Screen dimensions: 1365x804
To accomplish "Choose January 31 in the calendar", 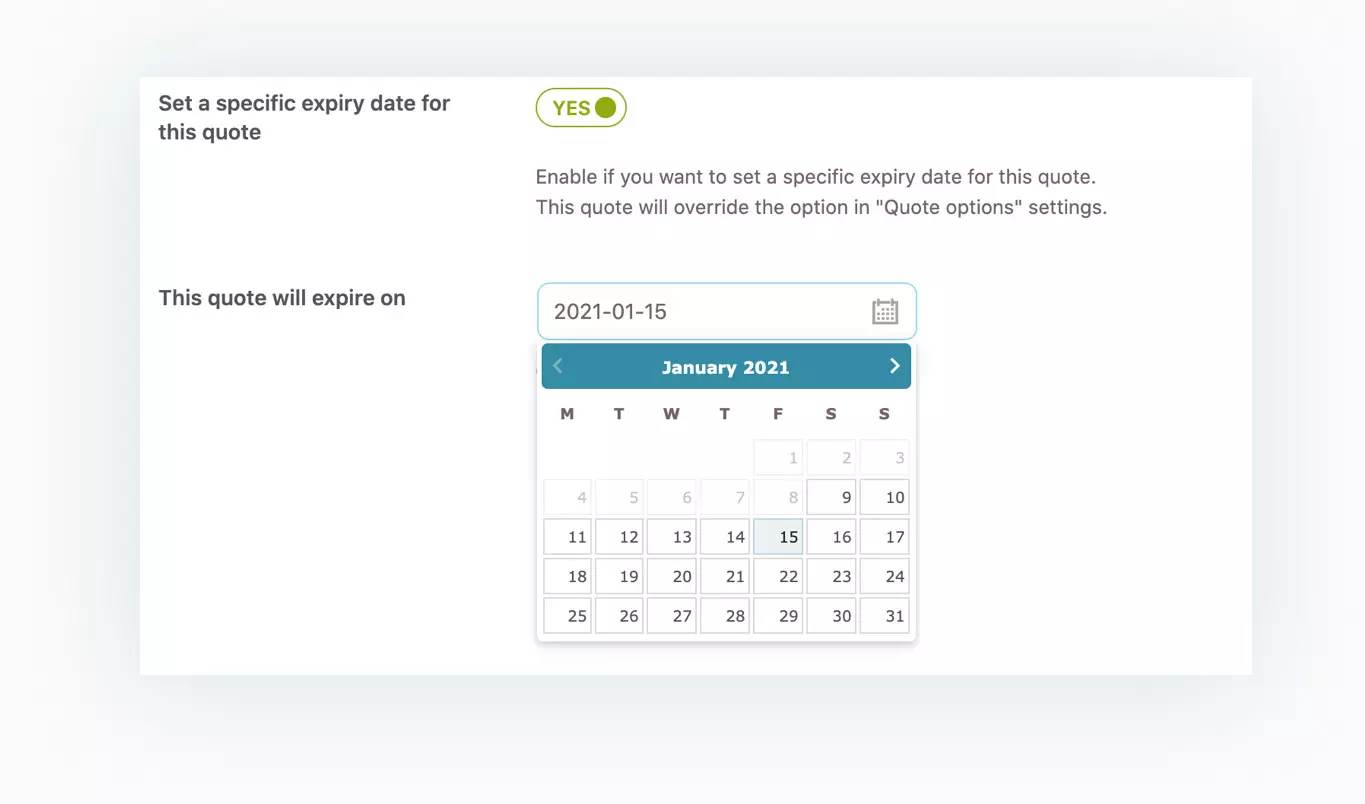I will coord(884,615).
